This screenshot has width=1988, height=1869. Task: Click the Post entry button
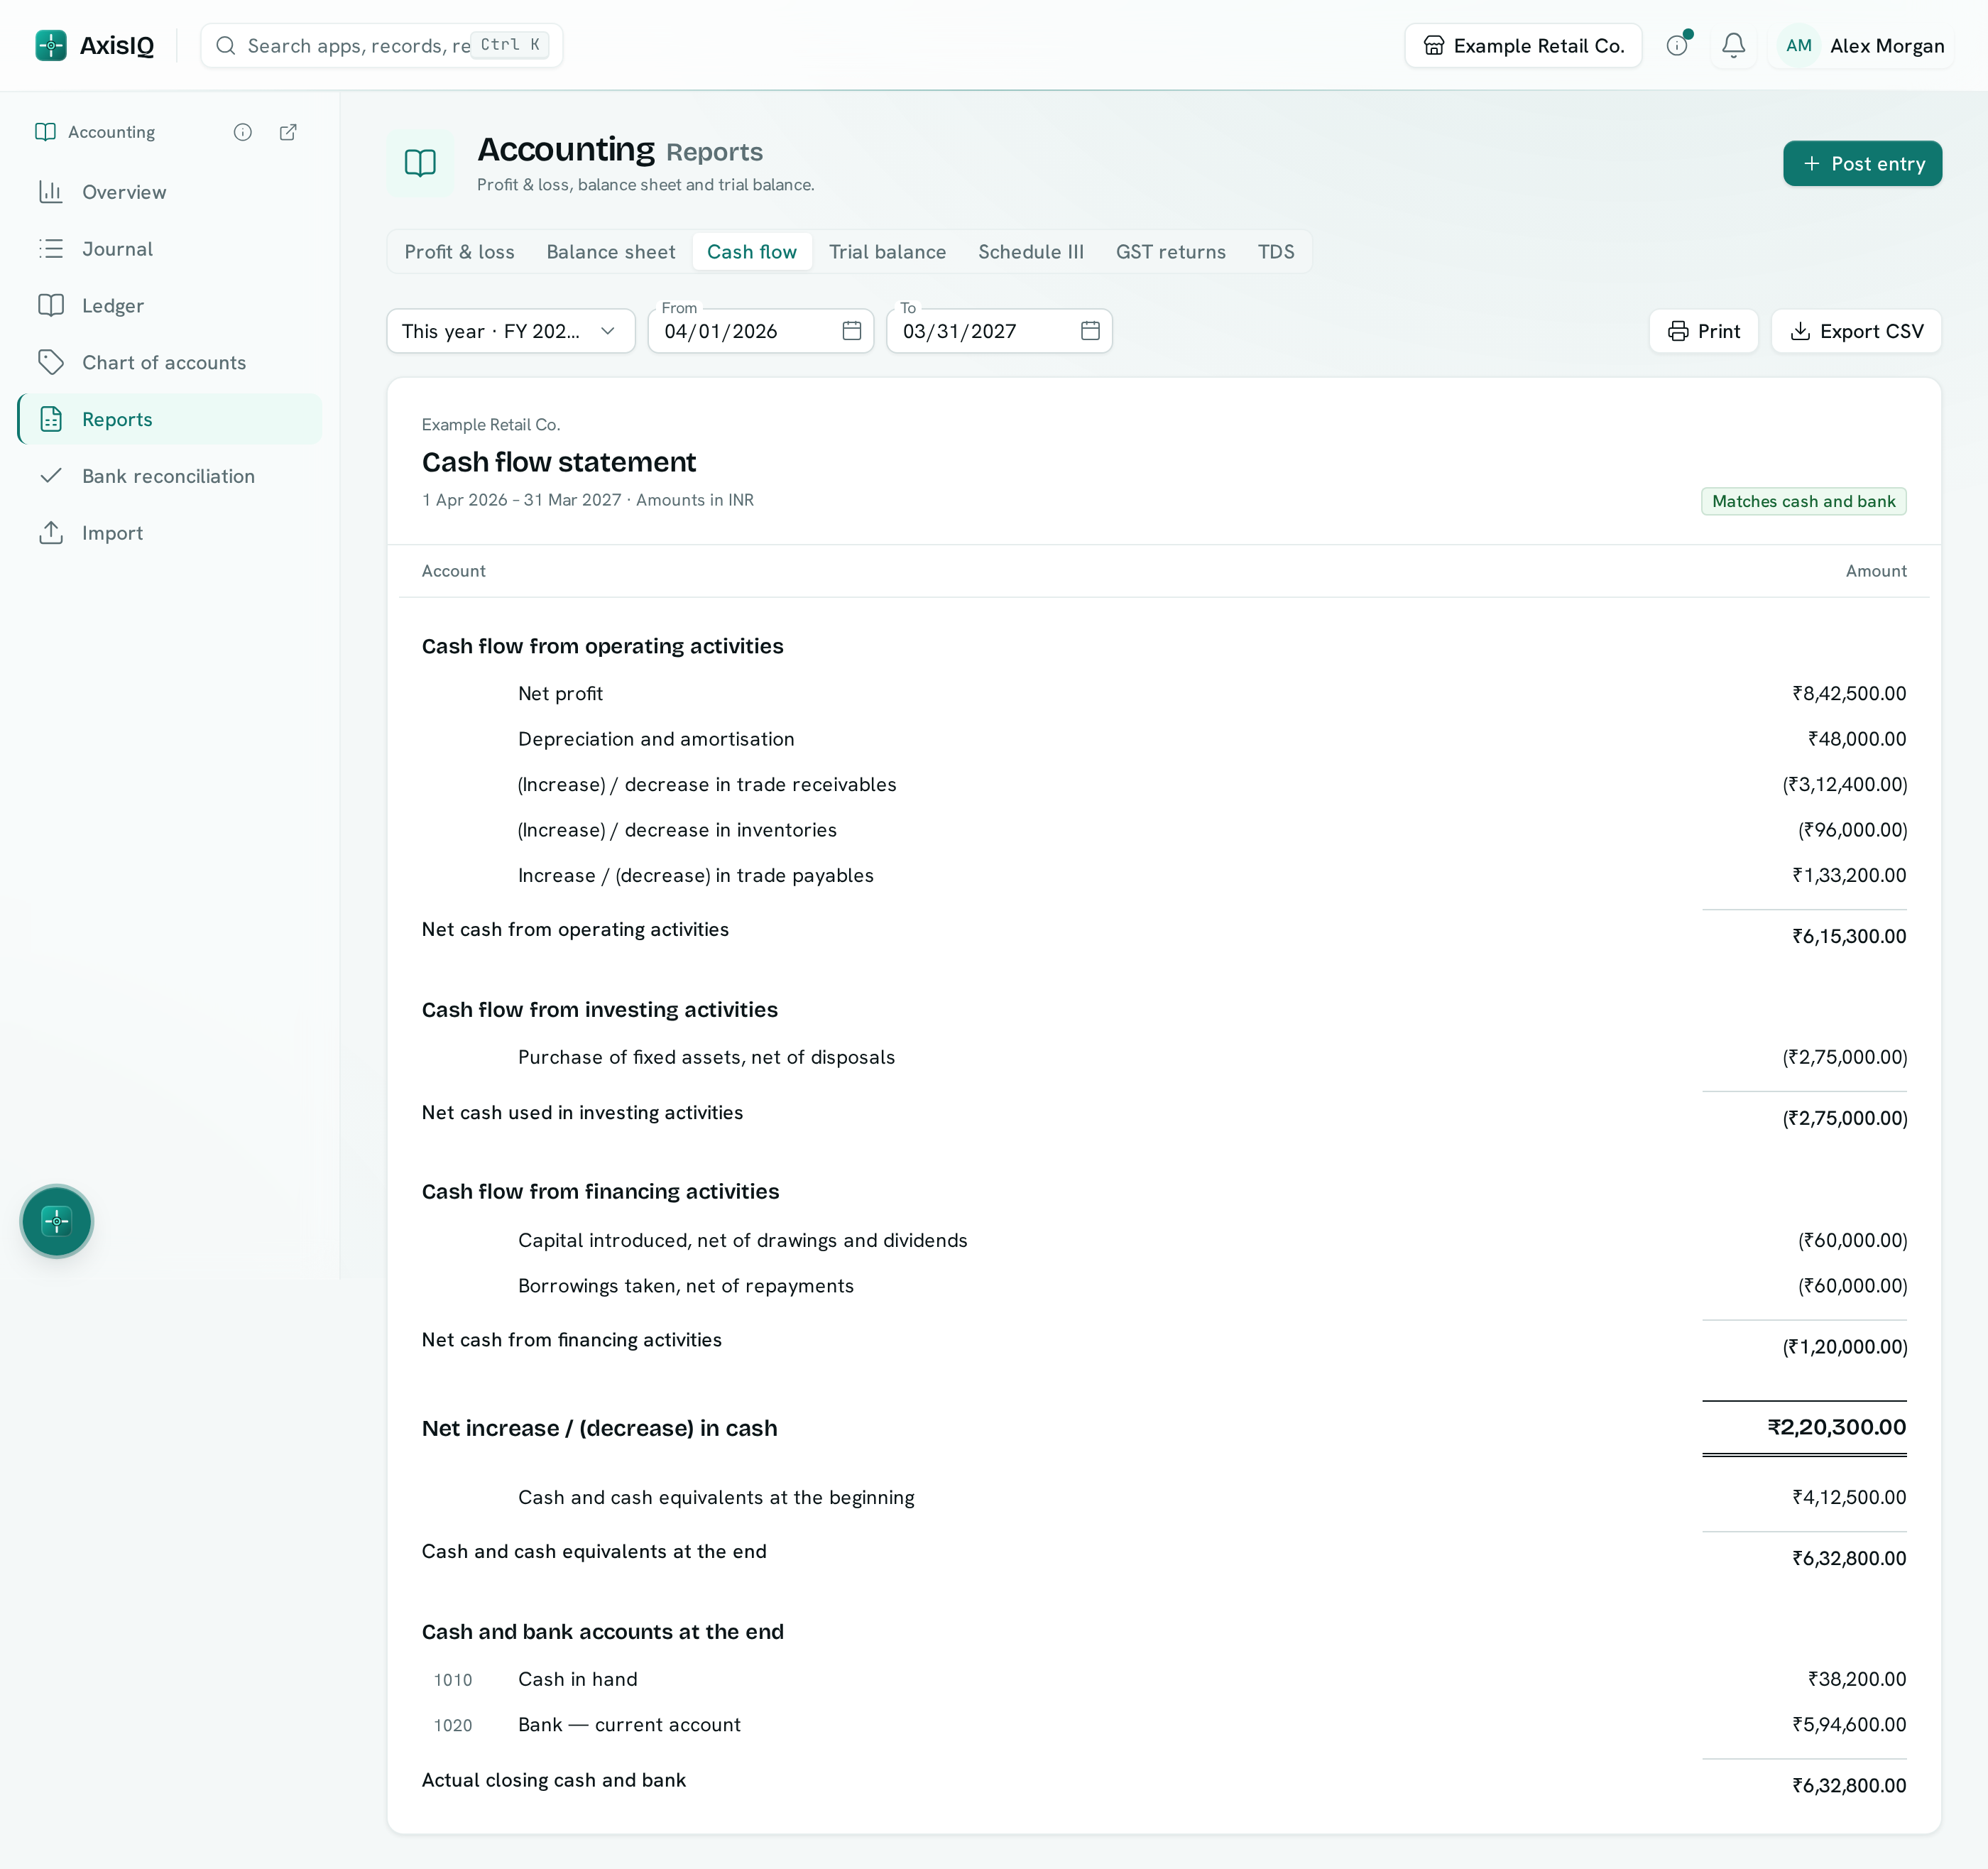click(1862, 164)
